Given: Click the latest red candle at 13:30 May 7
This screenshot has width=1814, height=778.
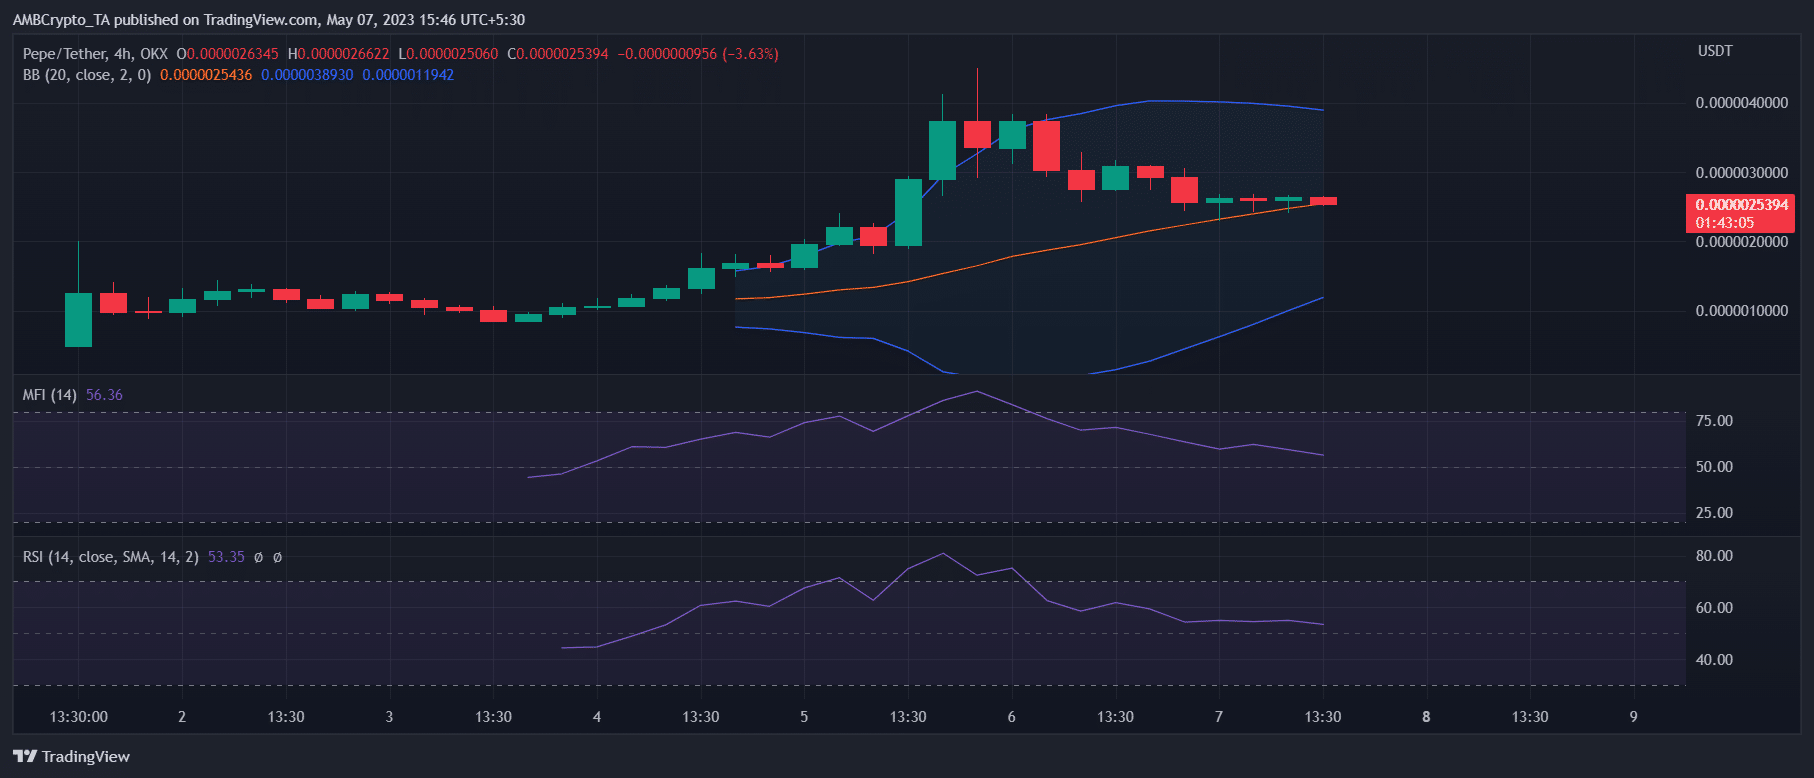Looking at the screenshot, I should tap(1323, 201).
